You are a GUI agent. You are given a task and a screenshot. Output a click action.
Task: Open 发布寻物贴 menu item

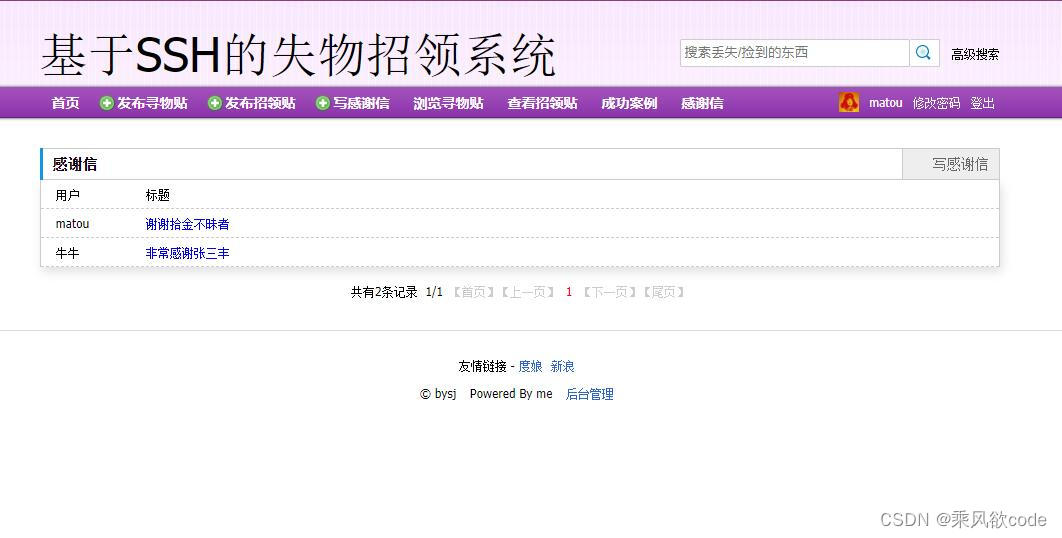[152, 103]
